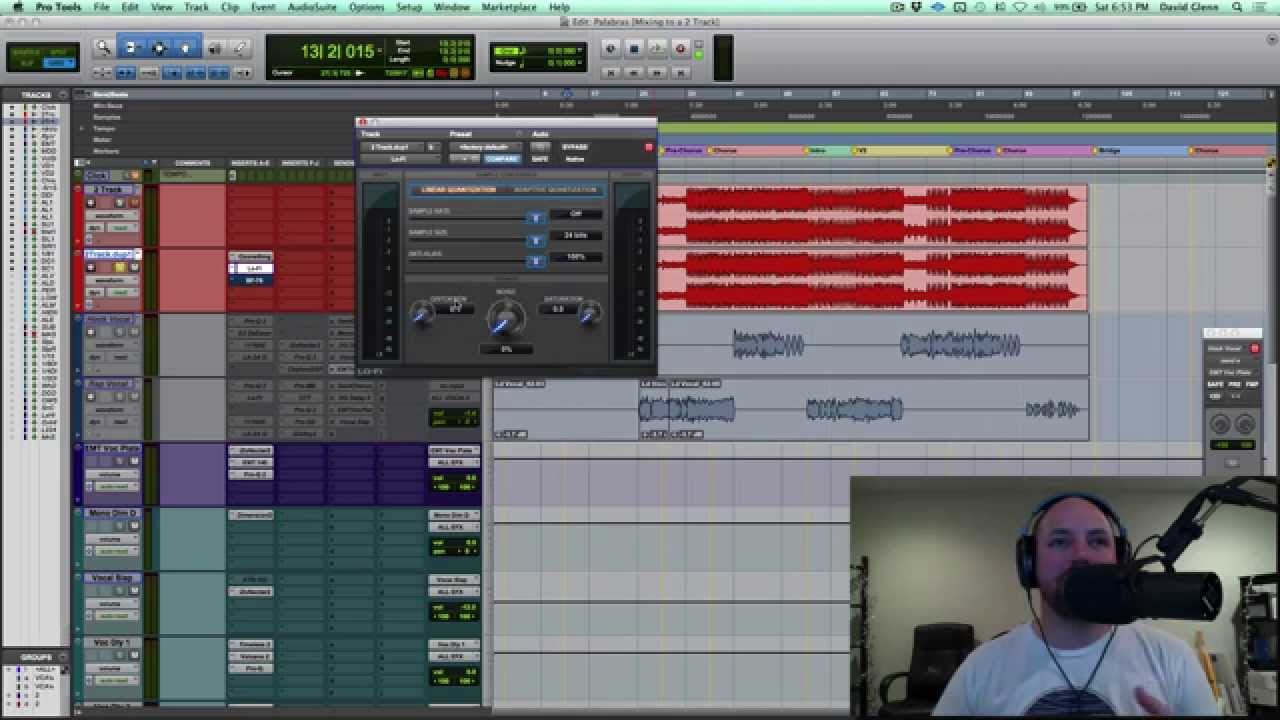Click the transport Fast Forward button
1280x720 pixels.
coord(656,72)
